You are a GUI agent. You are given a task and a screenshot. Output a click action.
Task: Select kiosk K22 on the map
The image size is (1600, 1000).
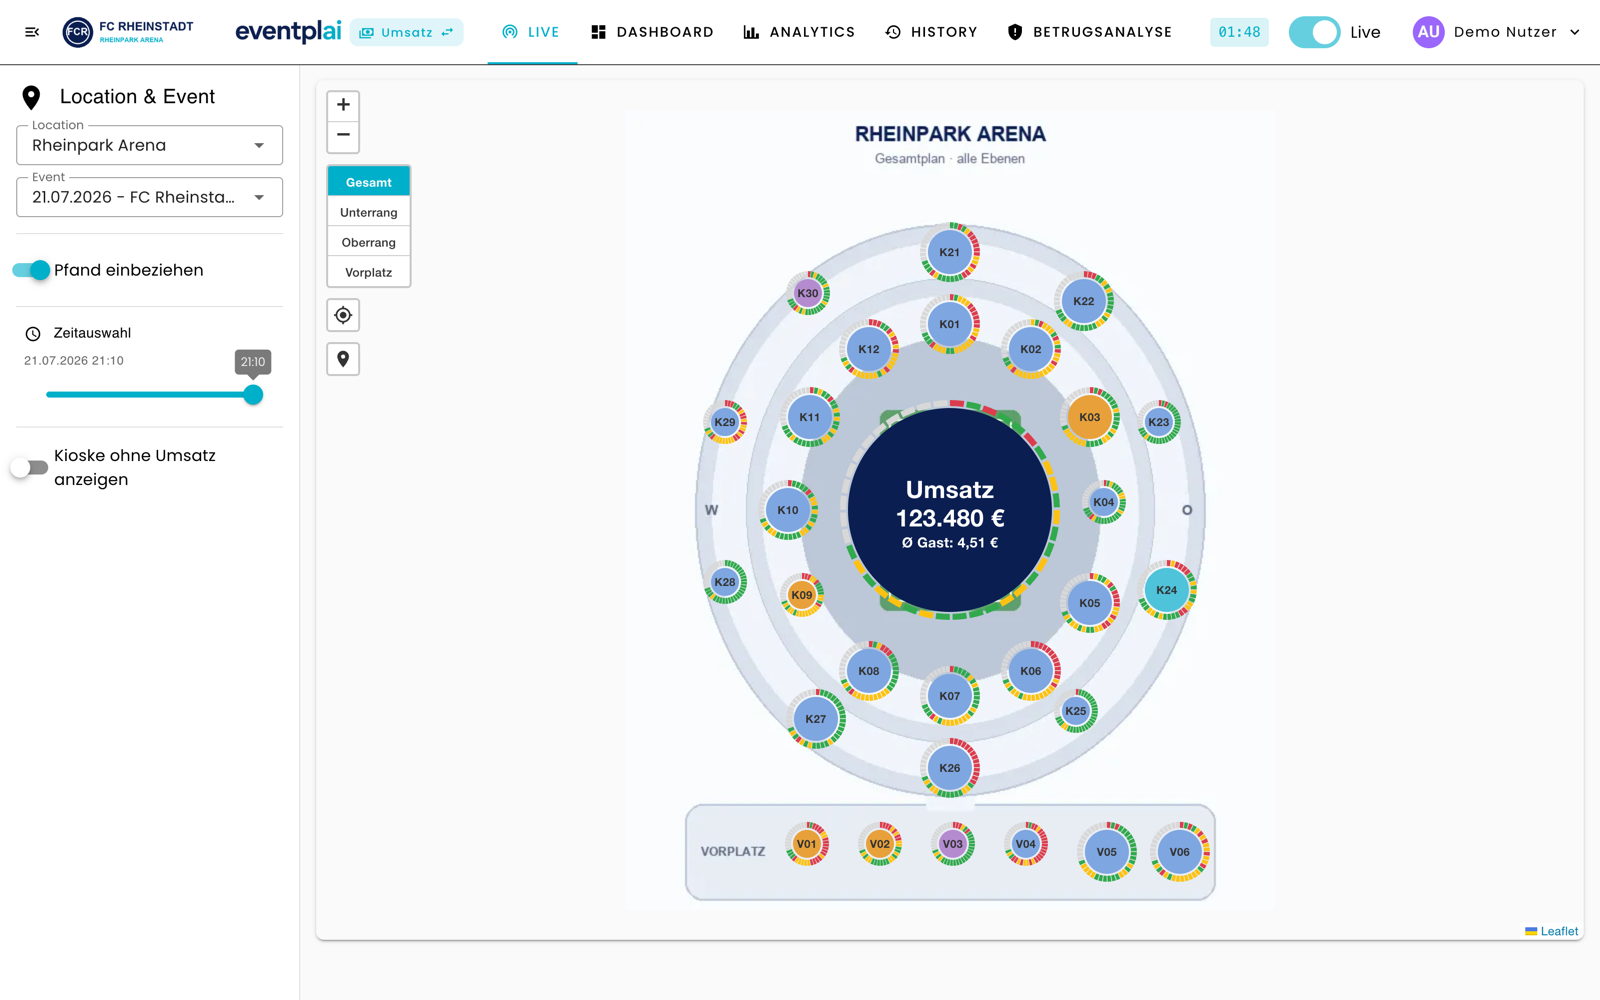(x=1084, y=301)
